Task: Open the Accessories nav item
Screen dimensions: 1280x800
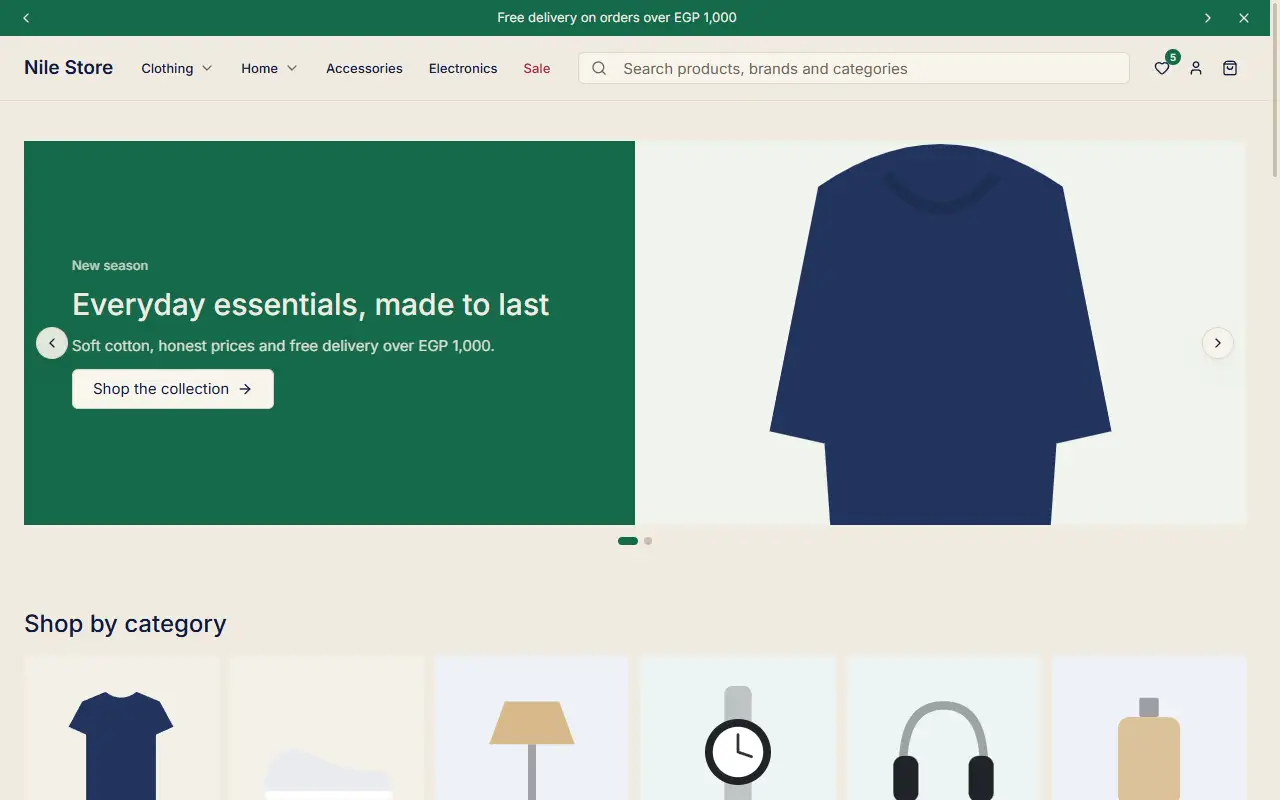Action: click(x=364, y=68)
